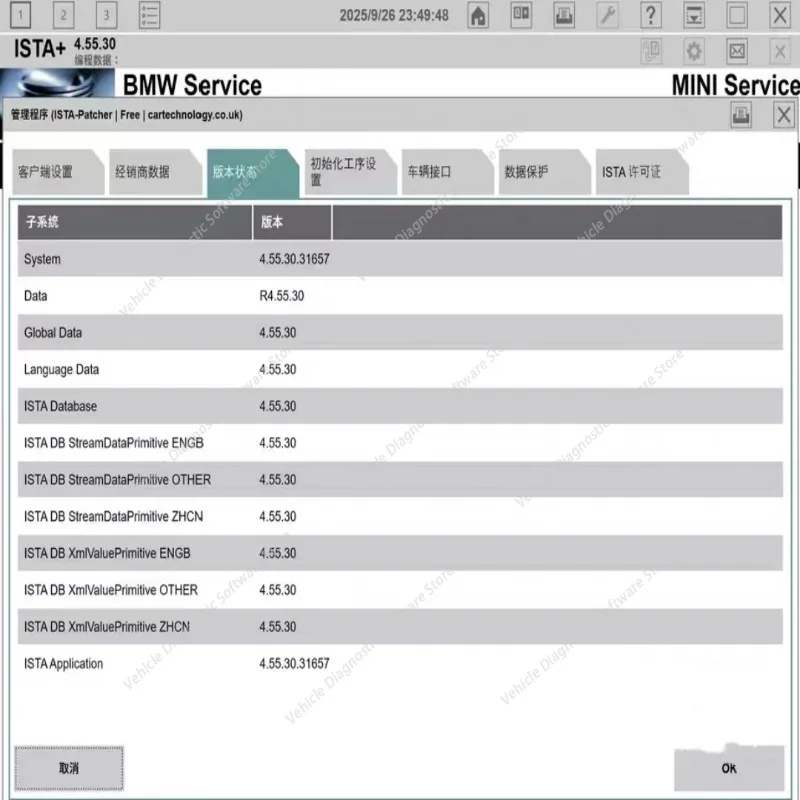Open help question mark icon
Viewport: 800px width, 800px height.
coord(651,15)
